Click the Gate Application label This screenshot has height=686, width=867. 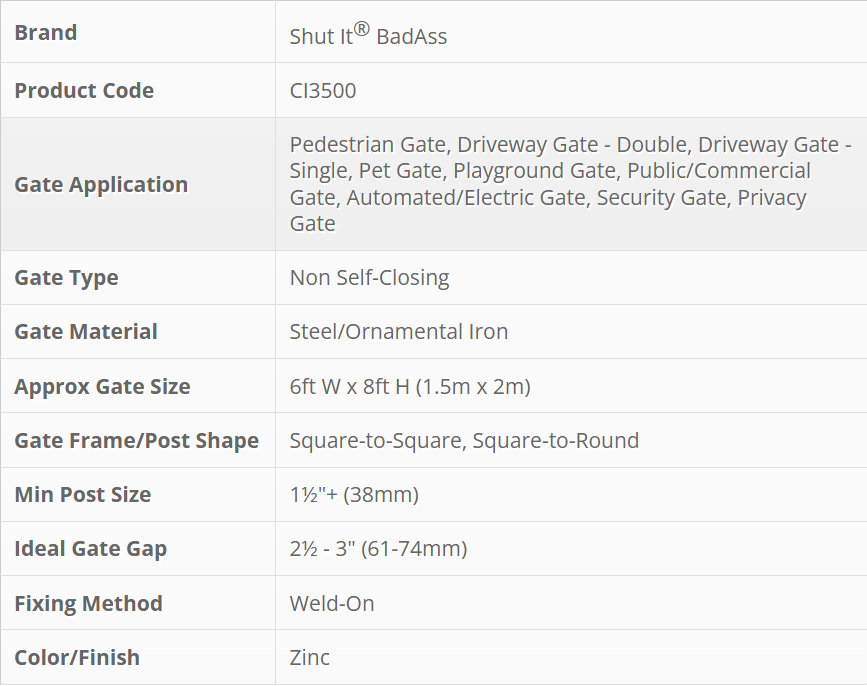coord(101,184)
